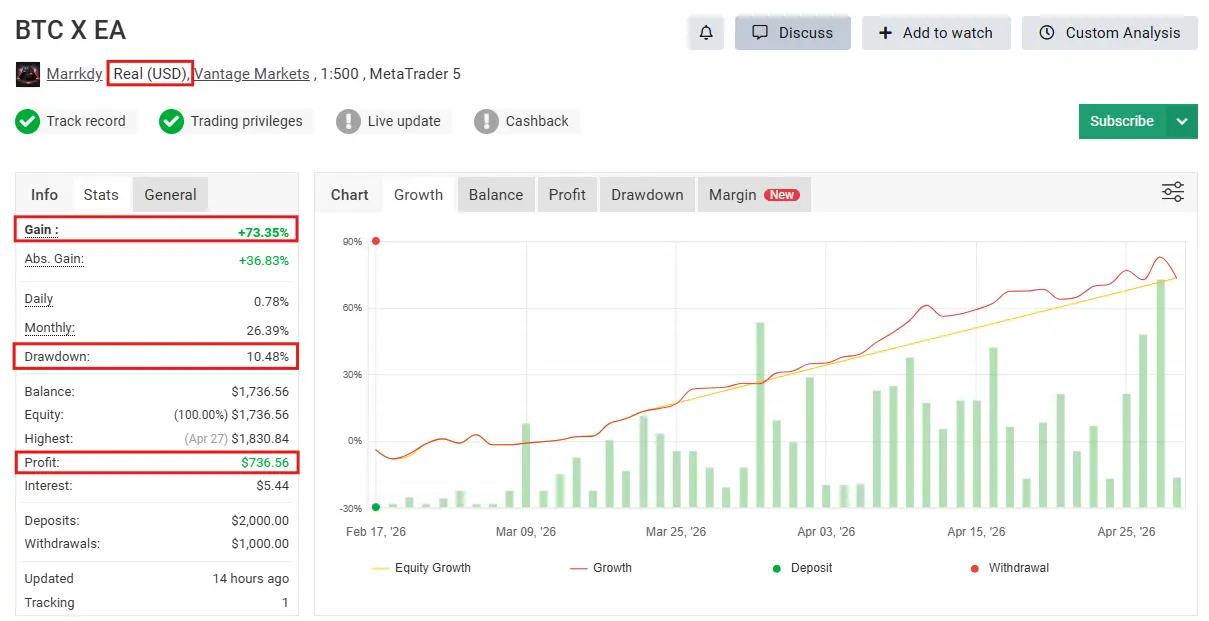Toggle Equity Growth series in legend
1209x621 pixels.
421,568
